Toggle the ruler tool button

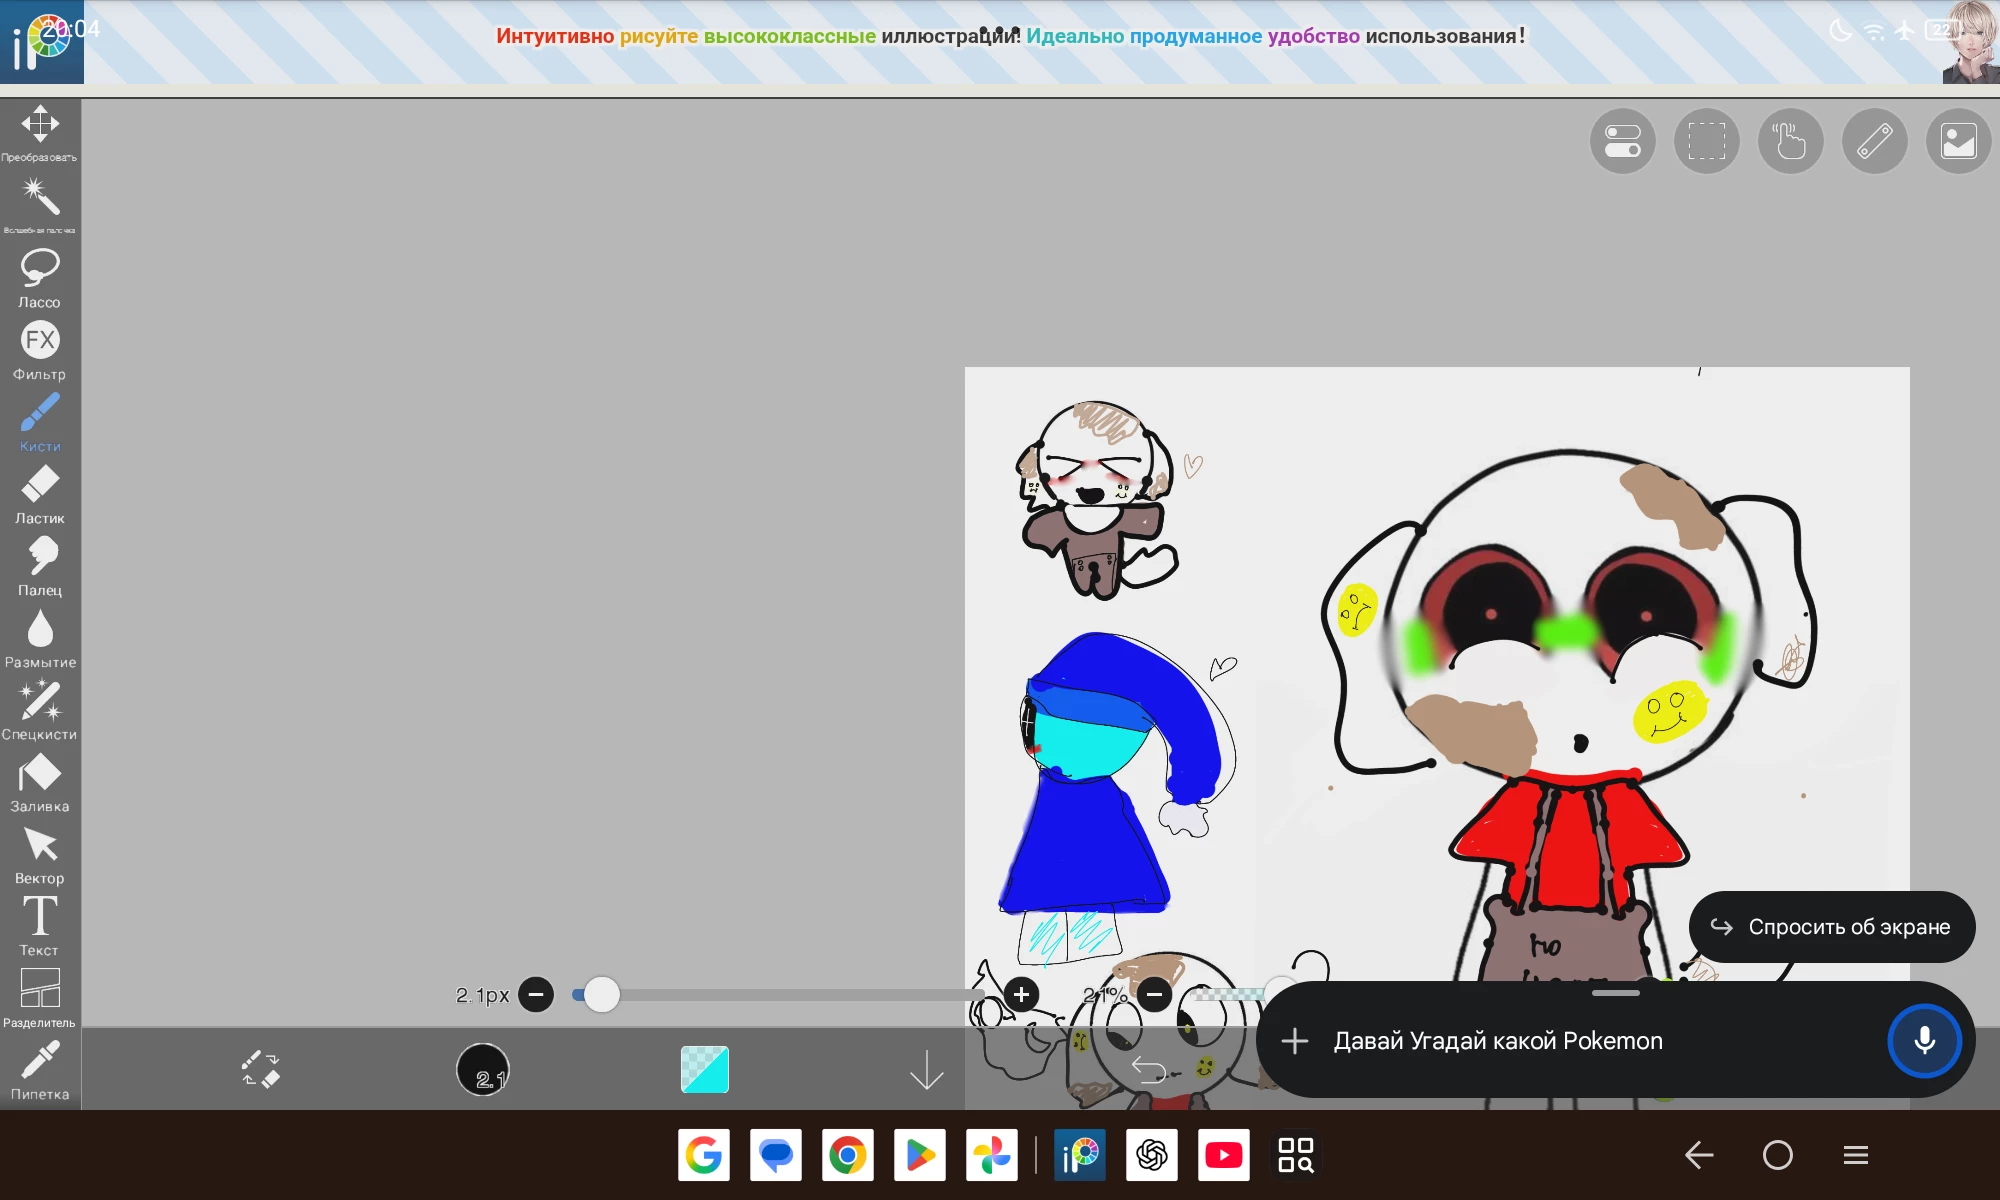tap(1874, 141)
